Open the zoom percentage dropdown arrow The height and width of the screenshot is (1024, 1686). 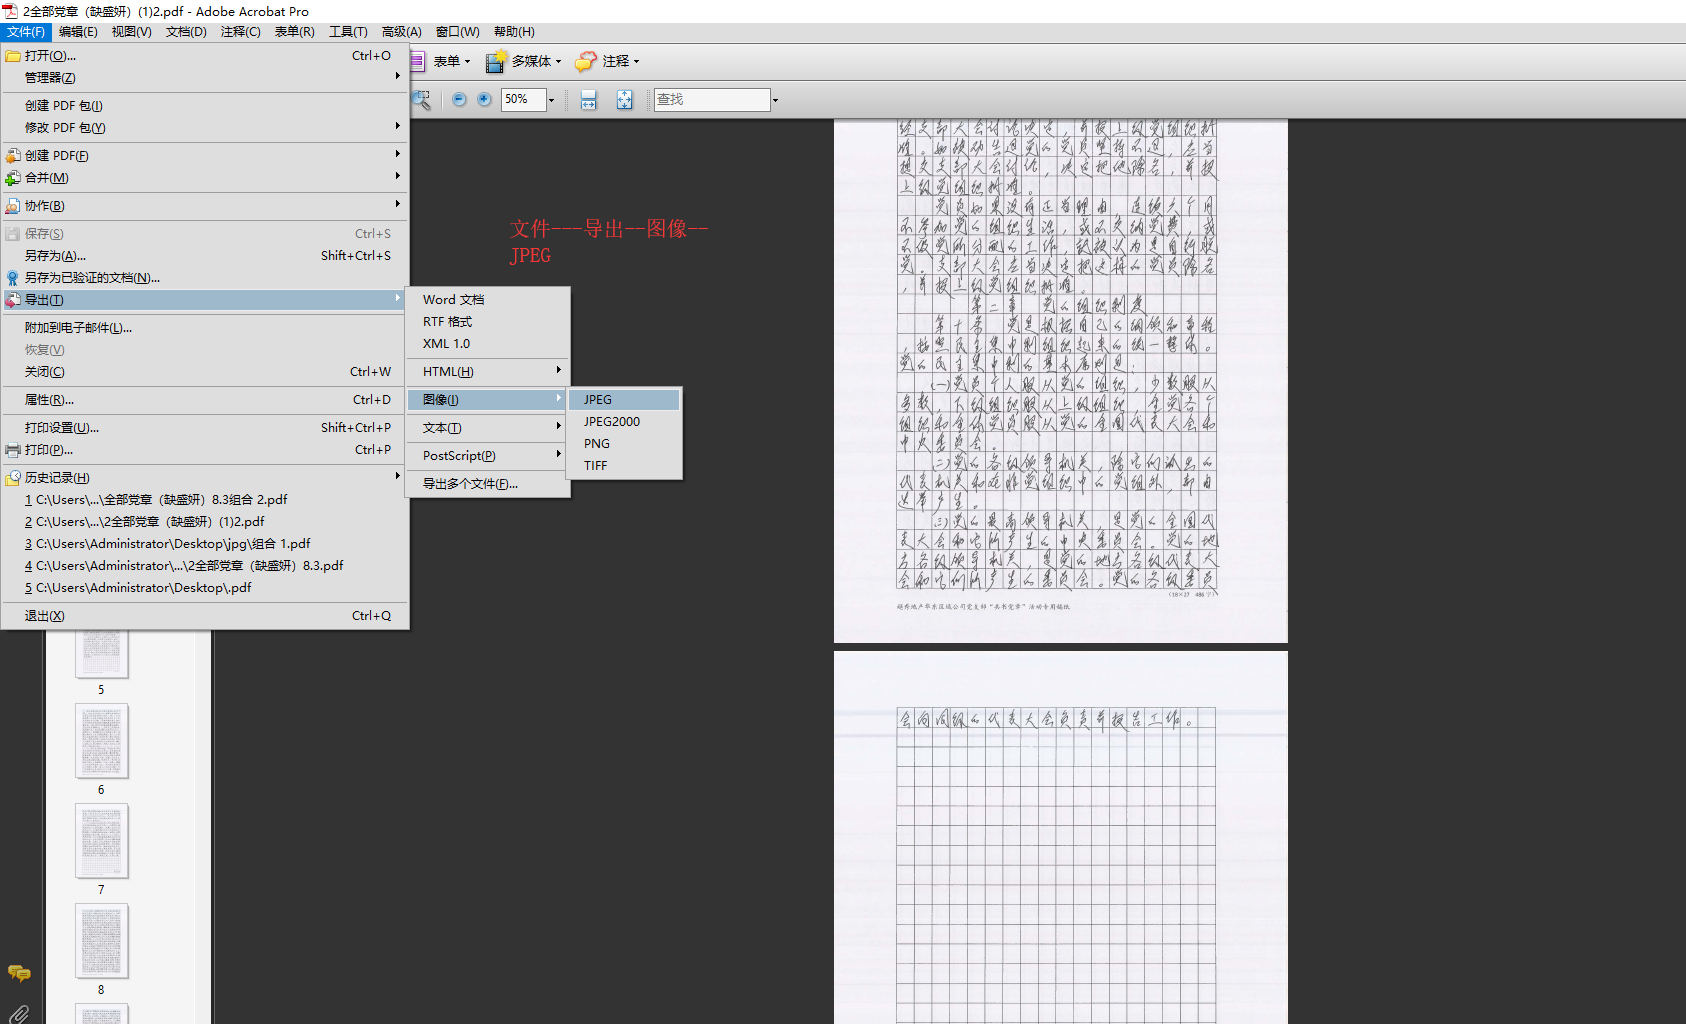coord(551,100)
